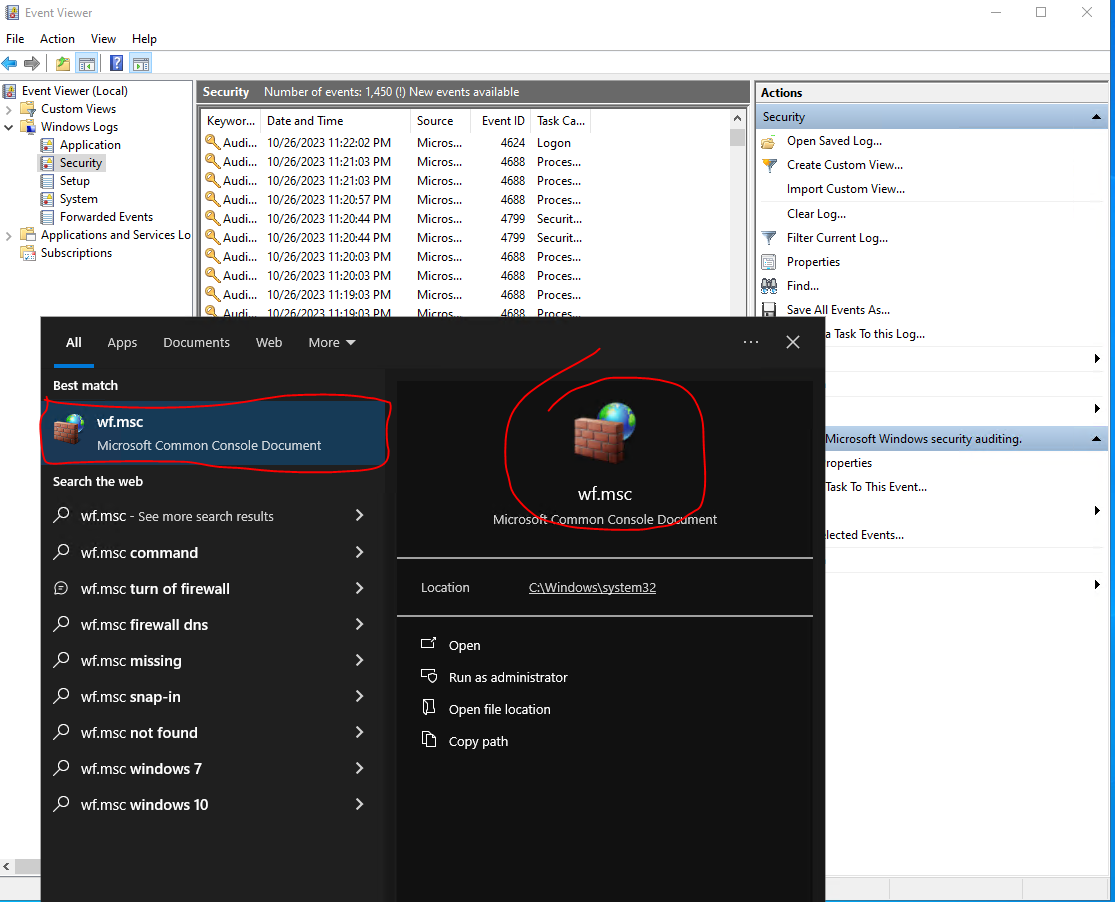Open the C:\Windows\system32 location link
The height and width of the screenshot is (902, 1115).
[x=592, y=588]
